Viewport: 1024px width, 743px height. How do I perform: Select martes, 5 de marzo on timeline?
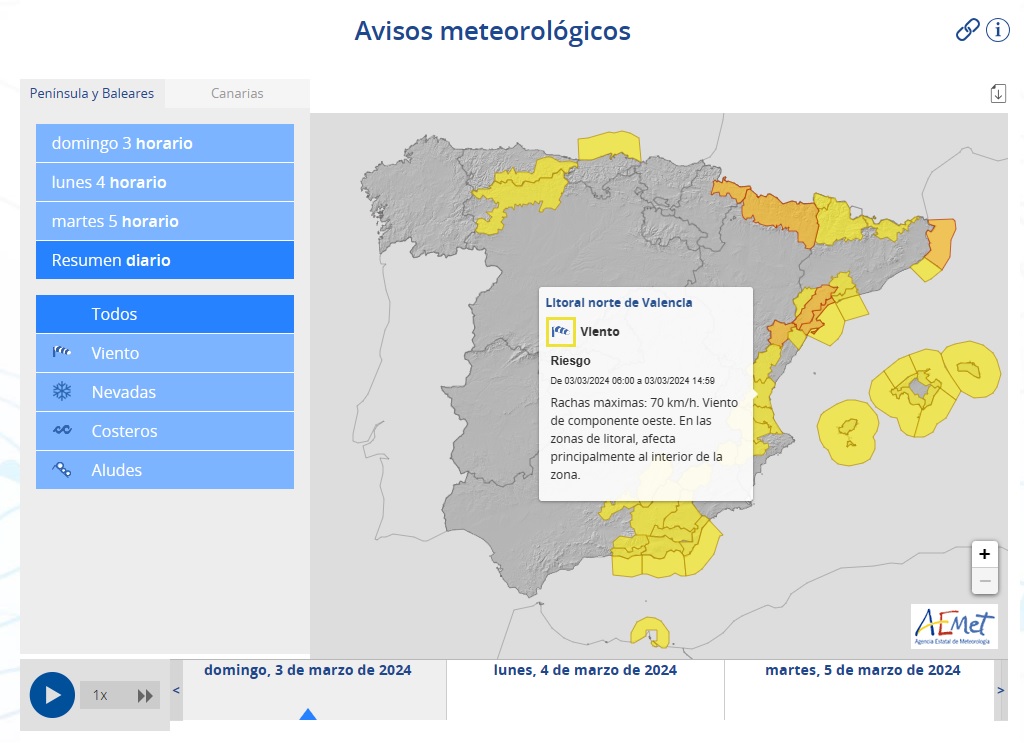(x=862, y=670)
